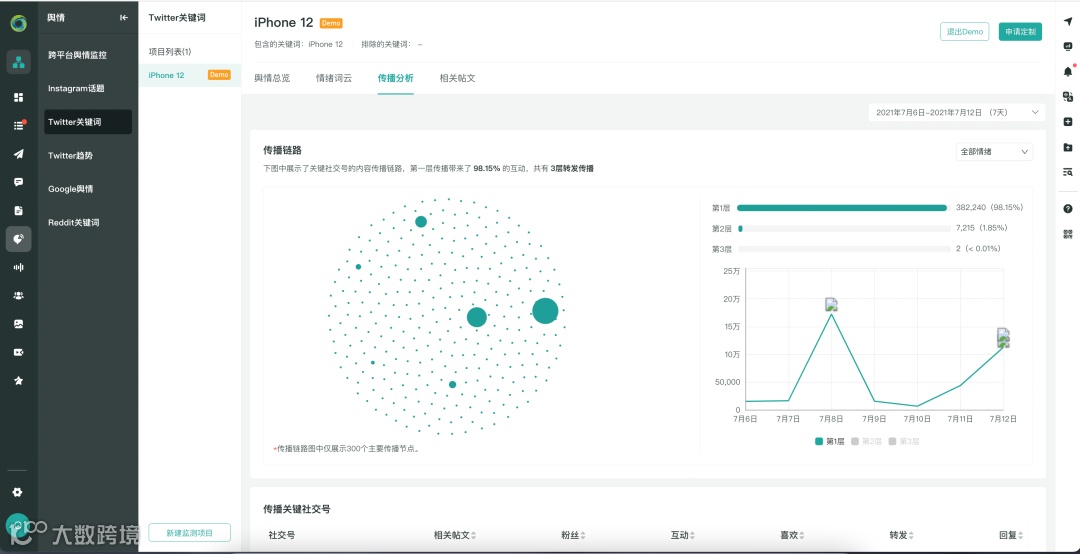Collapse the 舆情 side panel
The width and height of the screenshot is (1080, 554).
124,18
